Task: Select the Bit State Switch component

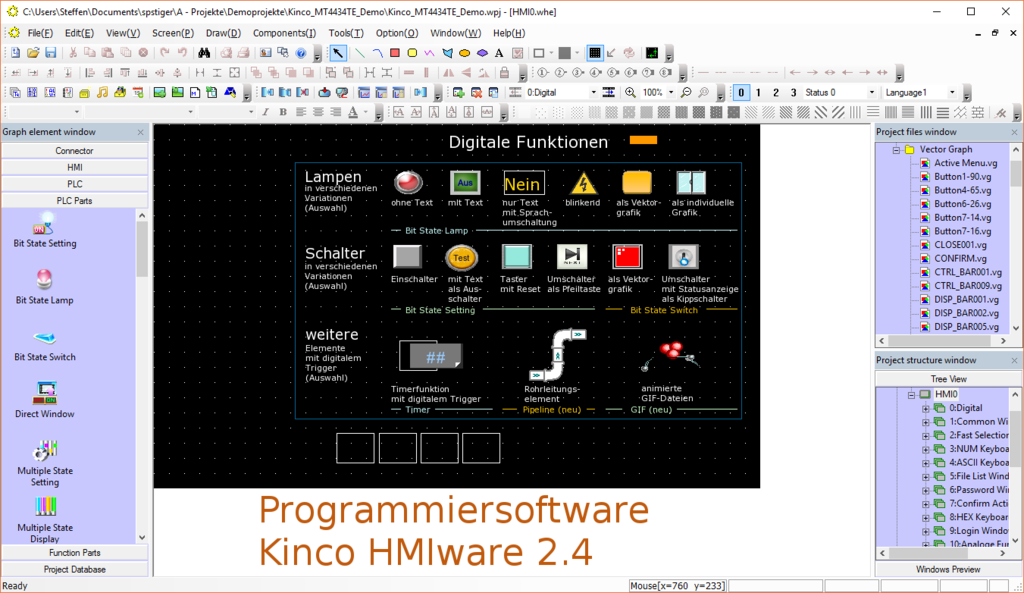Action: [44, 345]
